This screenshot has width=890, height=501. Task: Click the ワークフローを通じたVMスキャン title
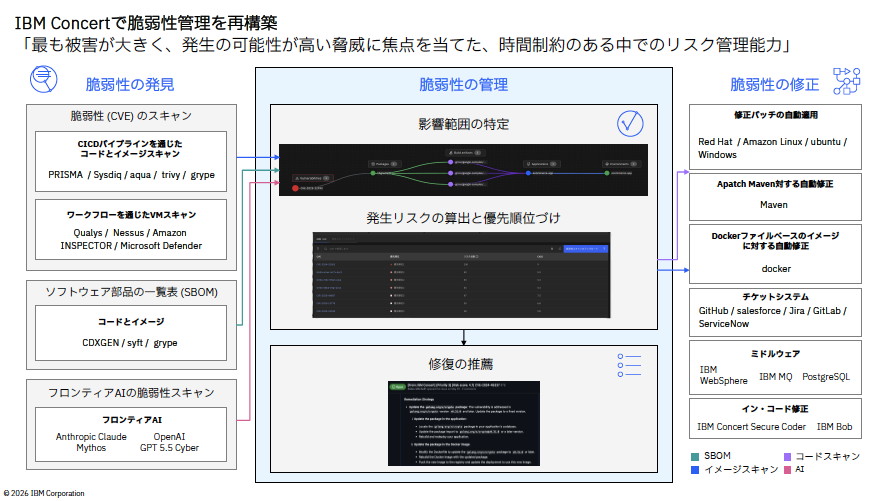pyautogui.click(x=131, y=214)
